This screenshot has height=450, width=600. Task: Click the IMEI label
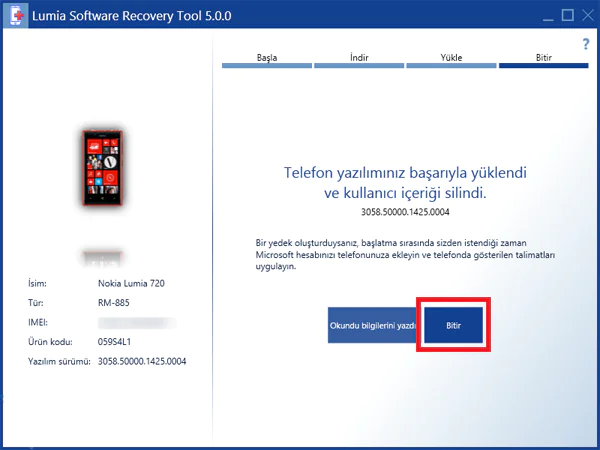pyautogui.click(x=38, y=323)
